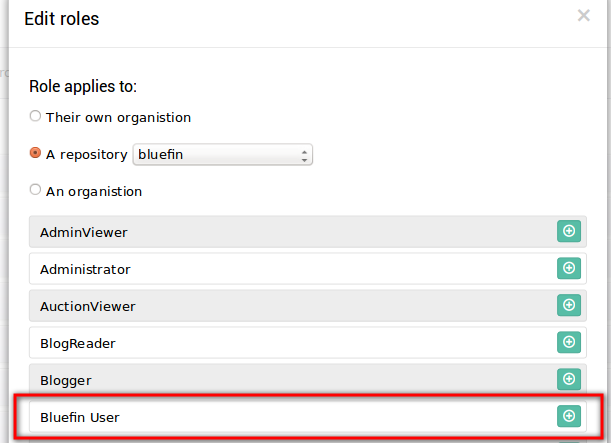Open the bluefin repository dropdown
Screen dimensions: 611x443
pos(223,155)
